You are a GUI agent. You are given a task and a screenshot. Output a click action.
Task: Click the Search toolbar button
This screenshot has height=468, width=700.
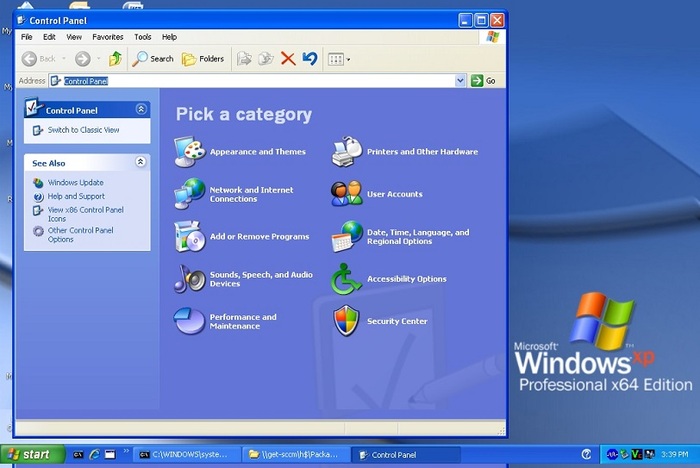(x=153, y=59)
